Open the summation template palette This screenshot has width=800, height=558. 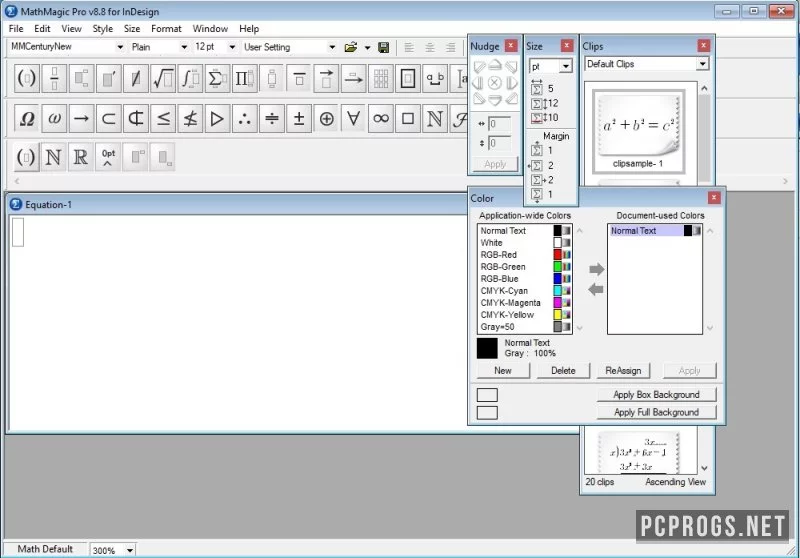pos(217,79)
